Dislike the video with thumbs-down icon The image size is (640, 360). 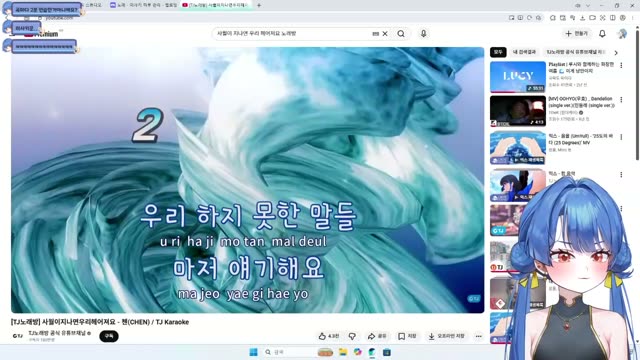(x=352, y=336)
